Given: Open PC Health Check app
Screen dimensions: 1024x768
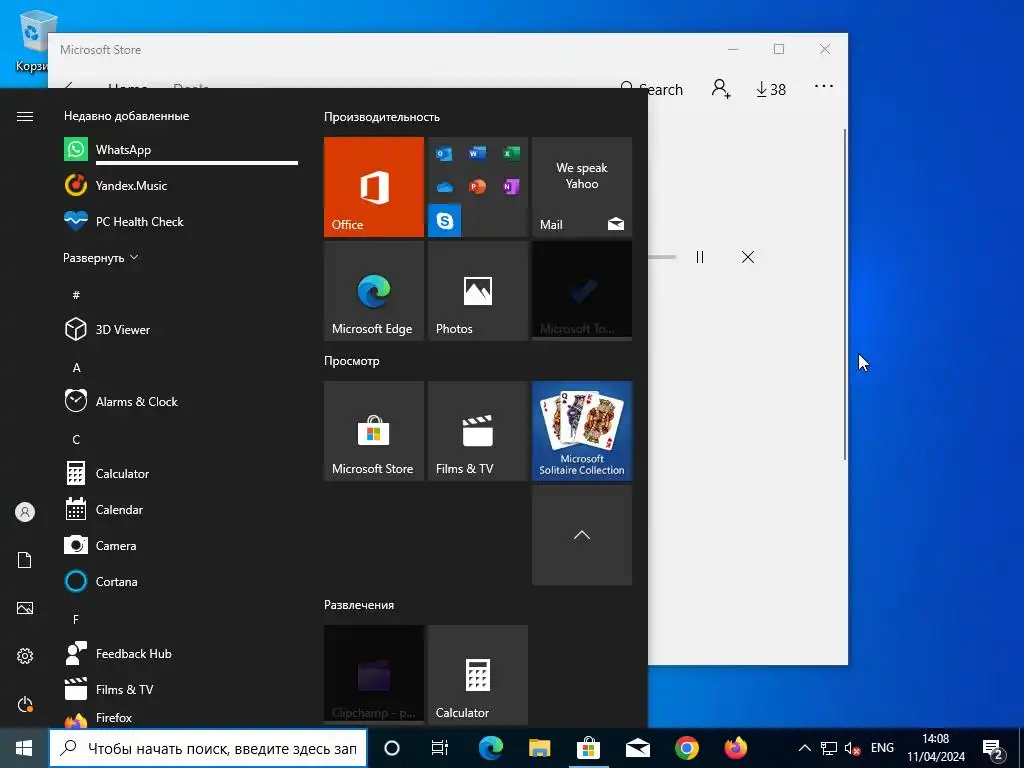Looking at the screenshot, I should [x=181, y=221].
